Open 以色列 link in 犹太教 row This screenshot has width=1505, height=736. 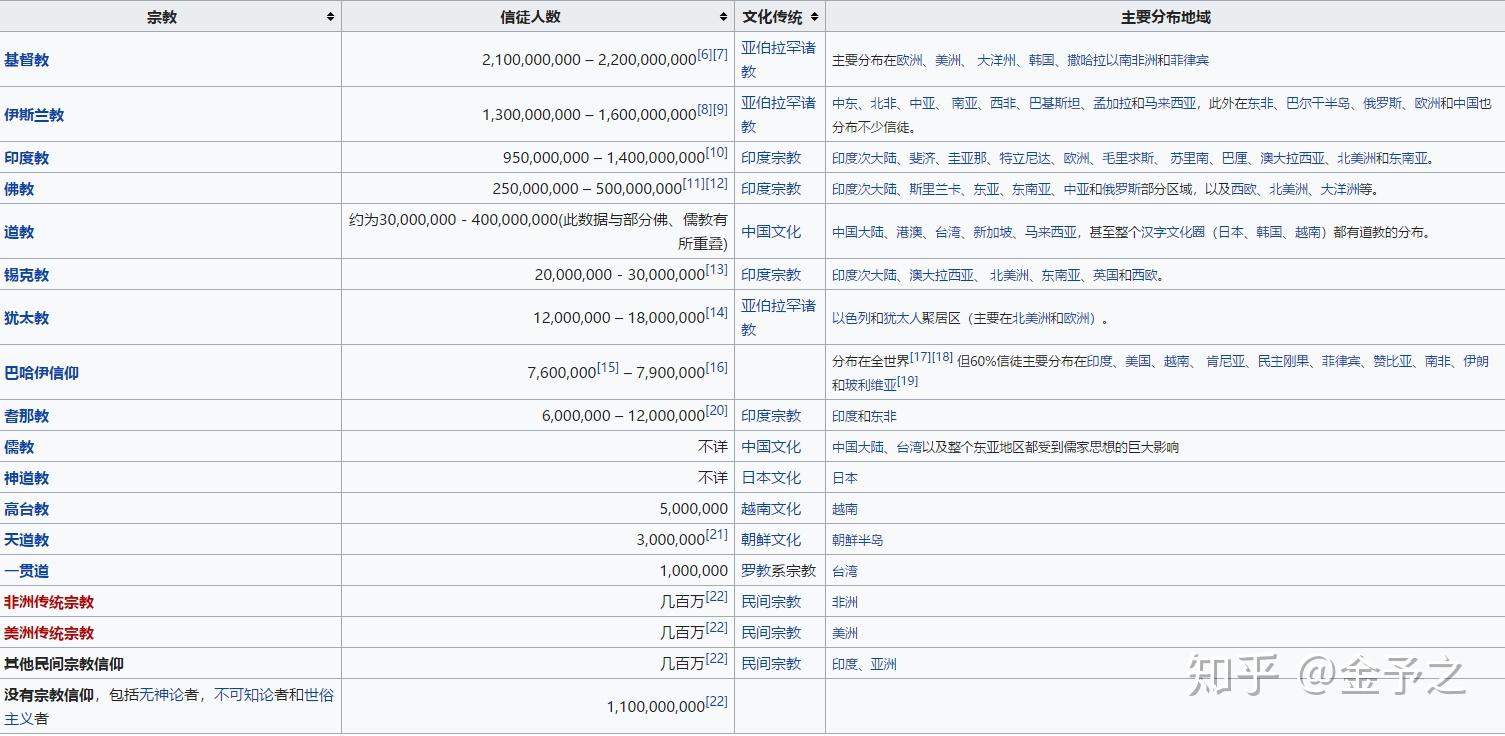tap(851, 318)
